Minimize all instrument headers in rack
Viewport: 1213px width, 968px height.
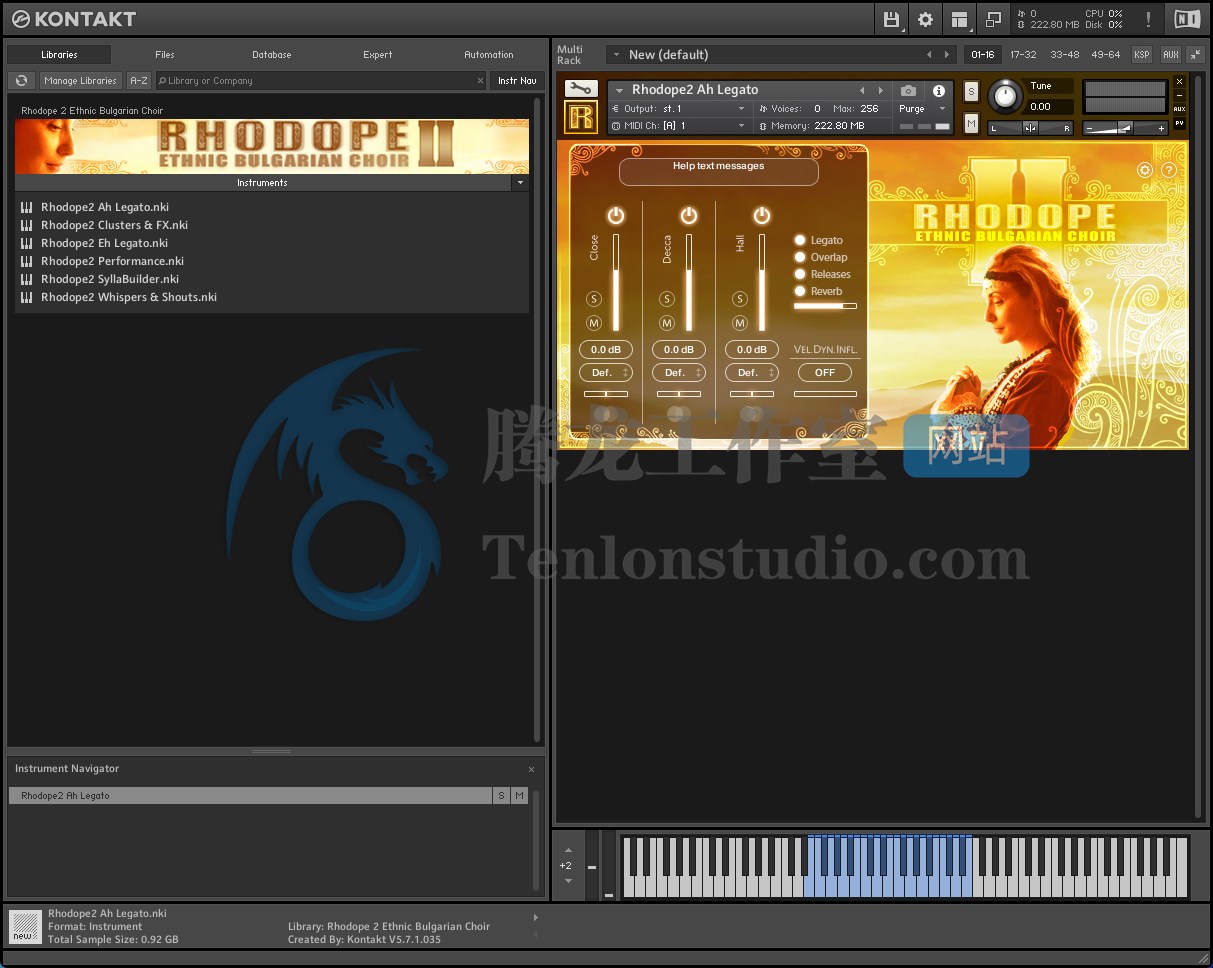coord(1195,54)
